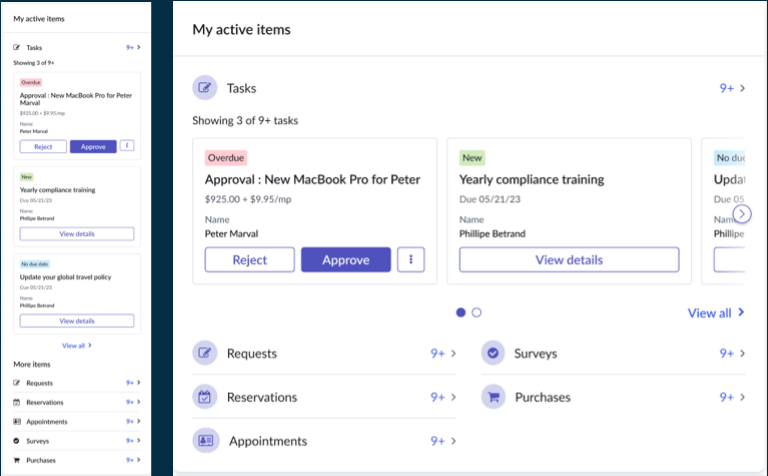768x476 pixels.
Task: Click 'No due date' badge in left panel
Action: [35, 264]
